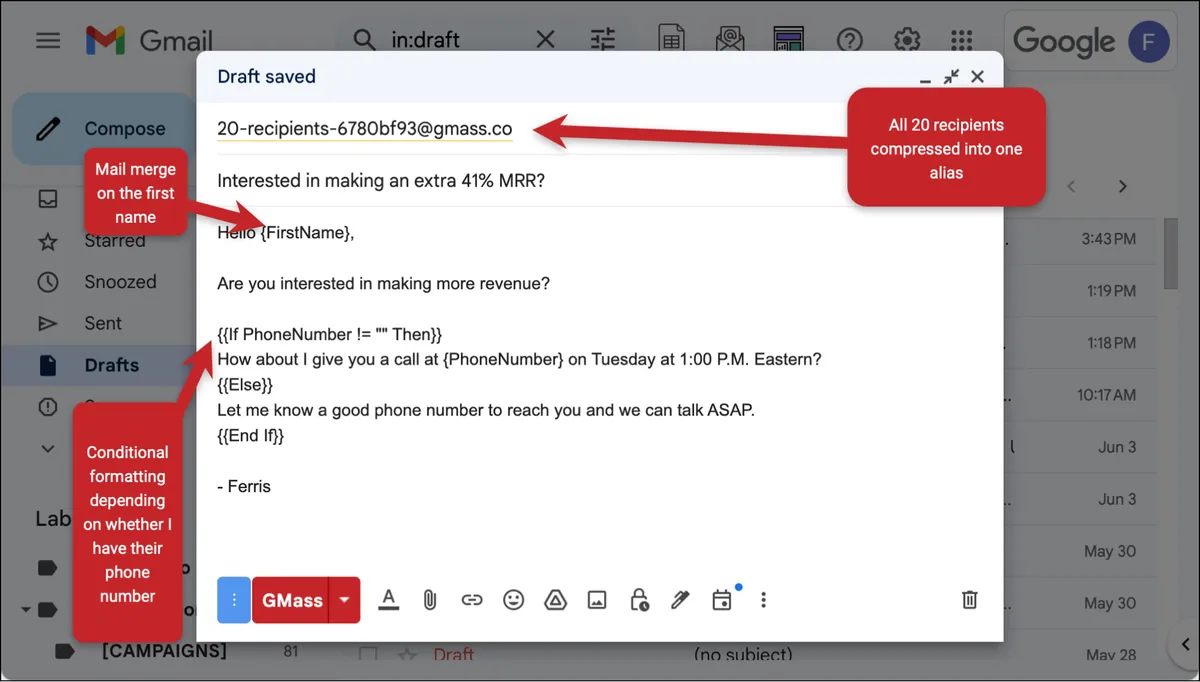Click the Compose button

[105, 128]
